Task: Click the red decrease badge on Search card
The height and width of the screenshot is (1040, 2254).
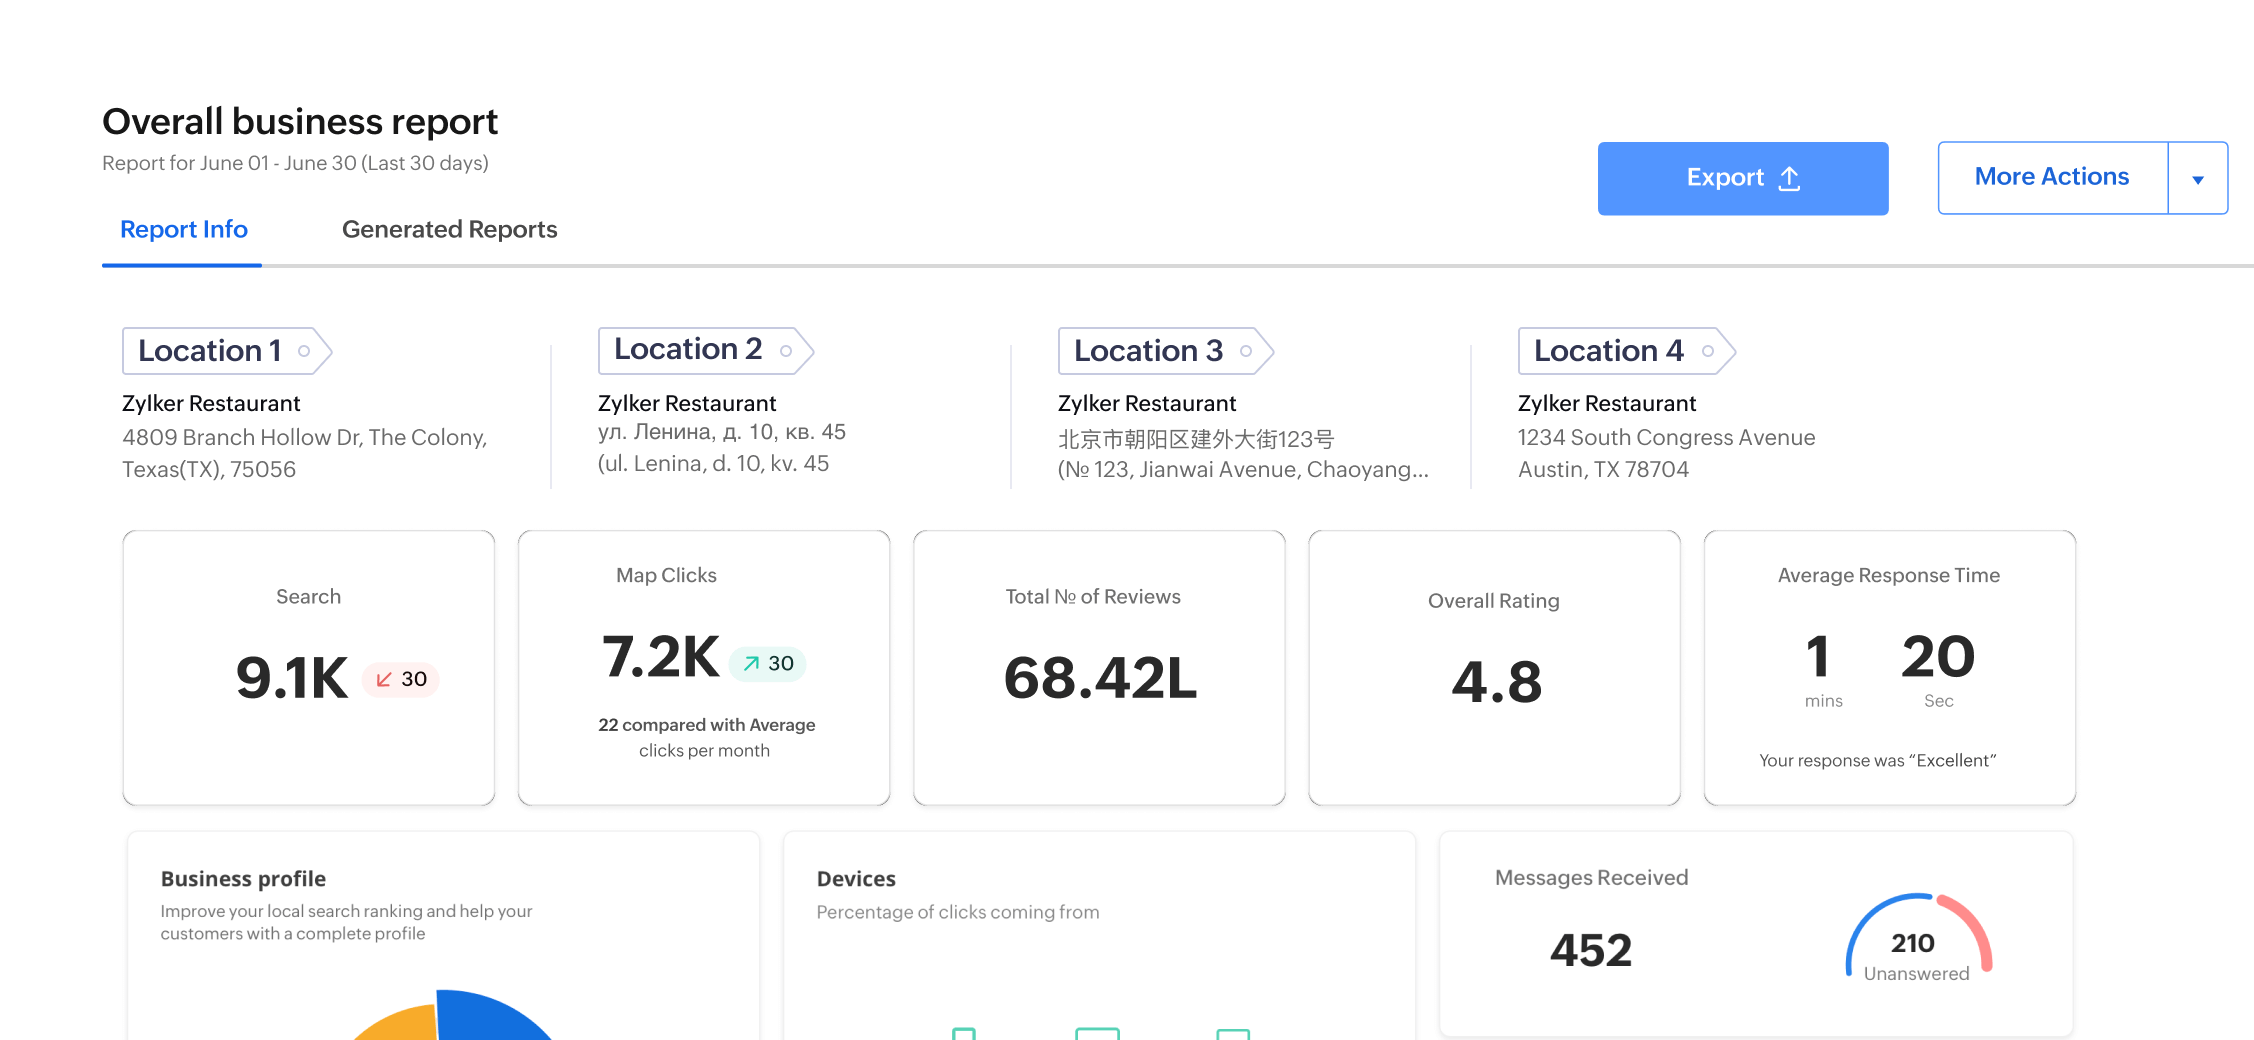Action: coord(400,679)
